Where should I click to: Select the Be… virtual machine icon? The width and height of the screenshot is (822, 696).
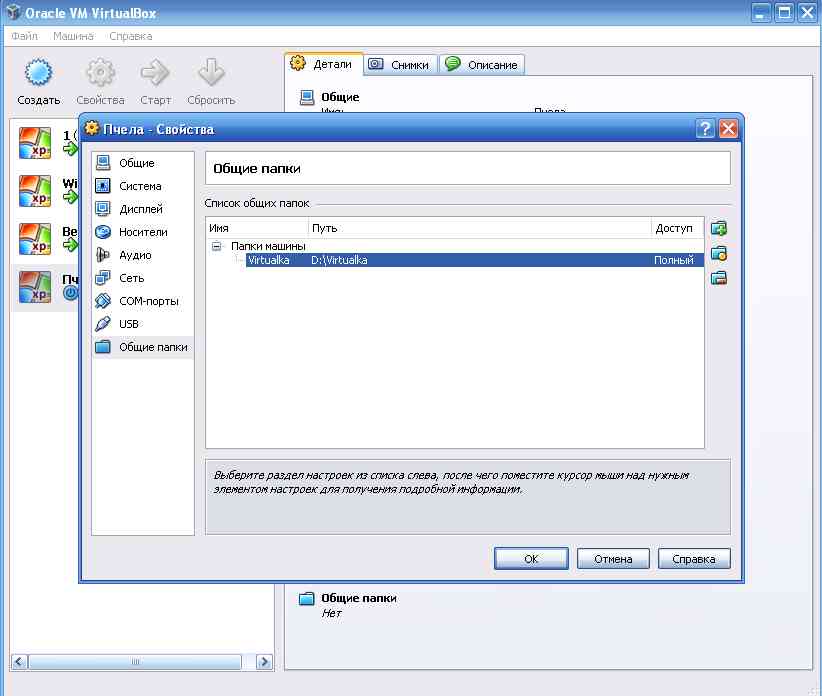click(35, 239)
